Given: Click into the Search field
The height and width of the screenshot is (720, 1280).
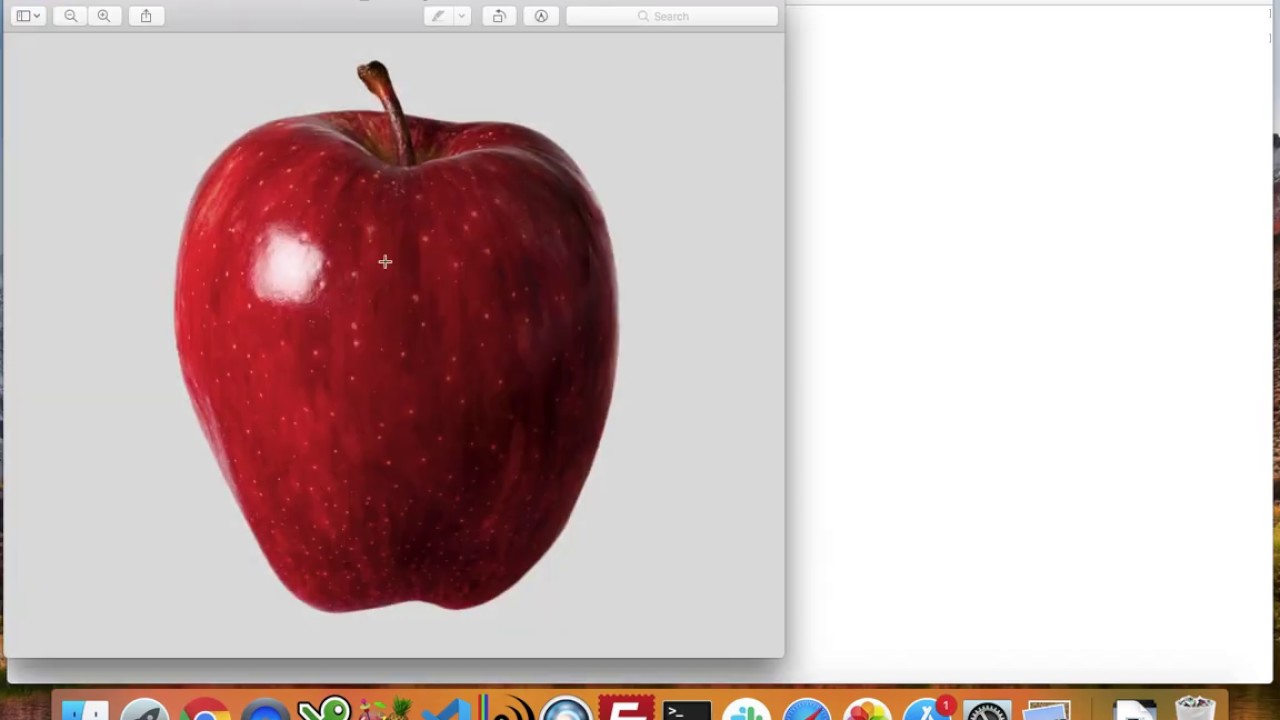Looking at the screenshot, I should coord(672,16).
